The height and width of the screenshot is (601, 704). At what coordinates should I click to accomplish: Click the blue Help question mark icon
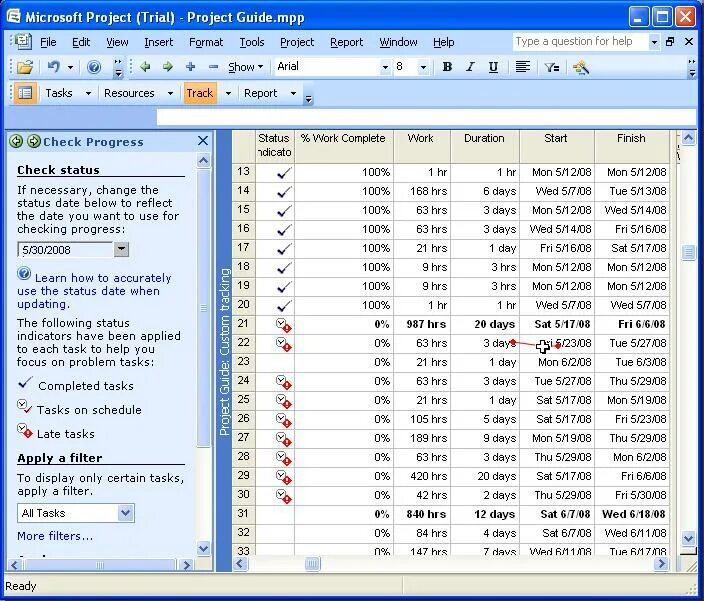point(94,67)
